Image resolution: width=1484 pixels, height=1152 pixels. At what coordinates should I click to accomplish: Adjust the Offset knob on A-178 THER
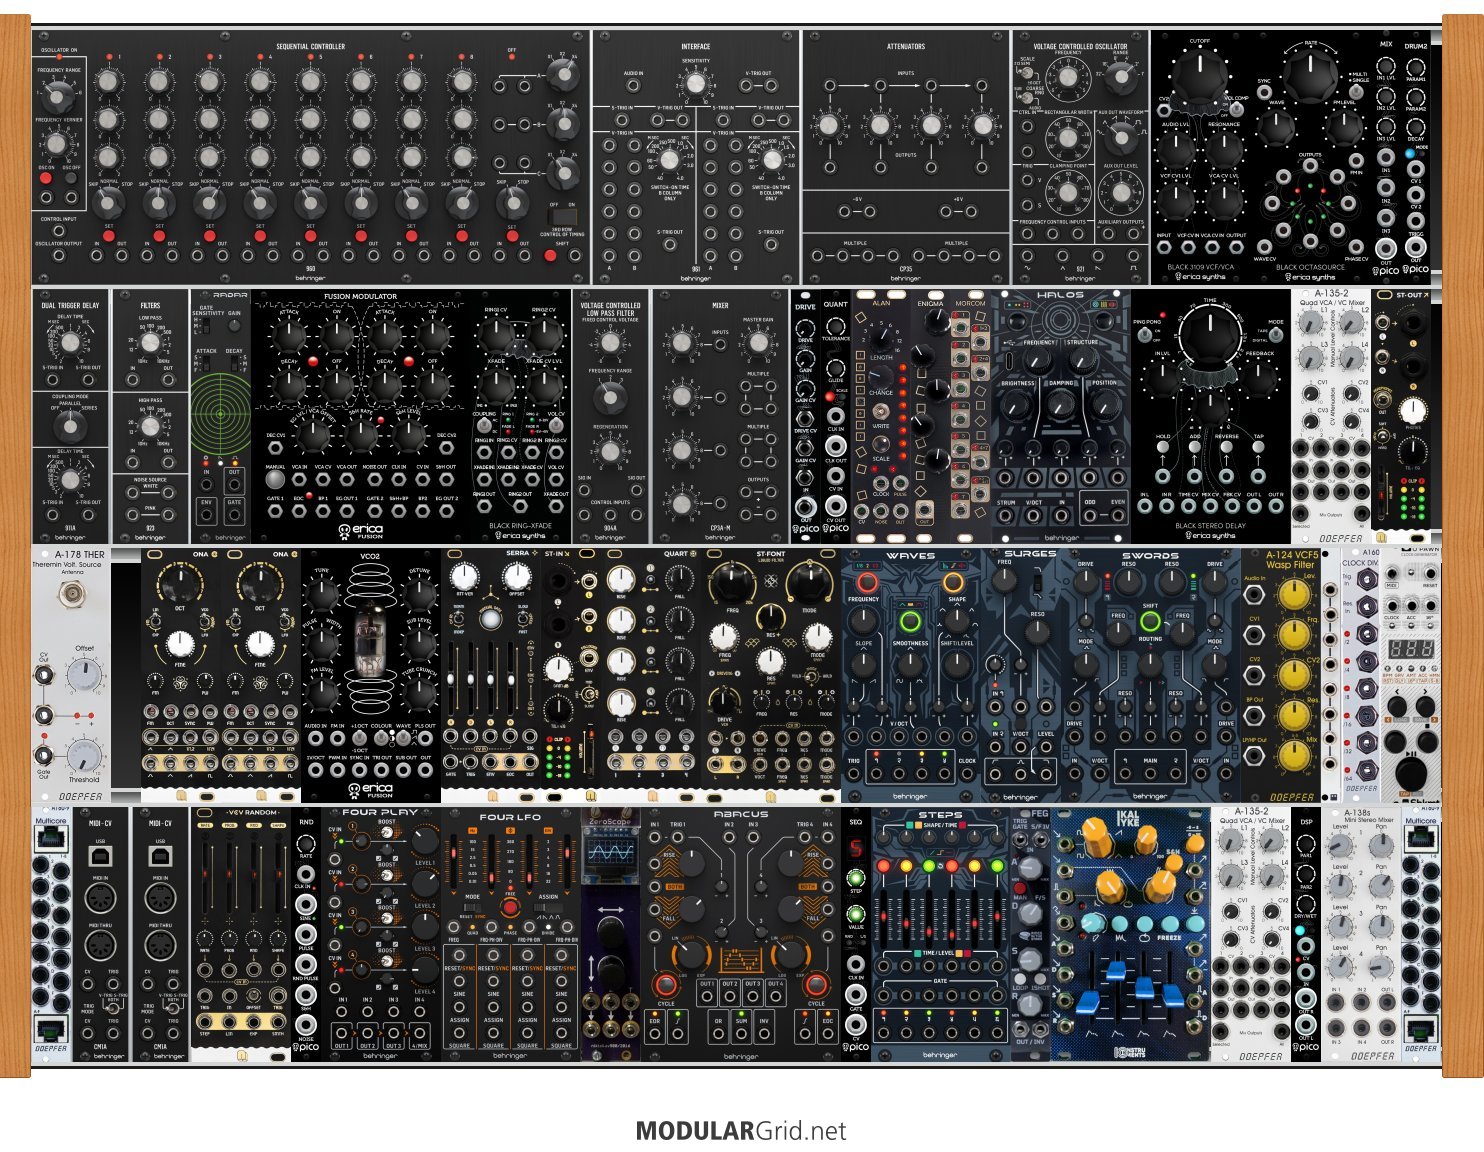click(x=84, y=676)
